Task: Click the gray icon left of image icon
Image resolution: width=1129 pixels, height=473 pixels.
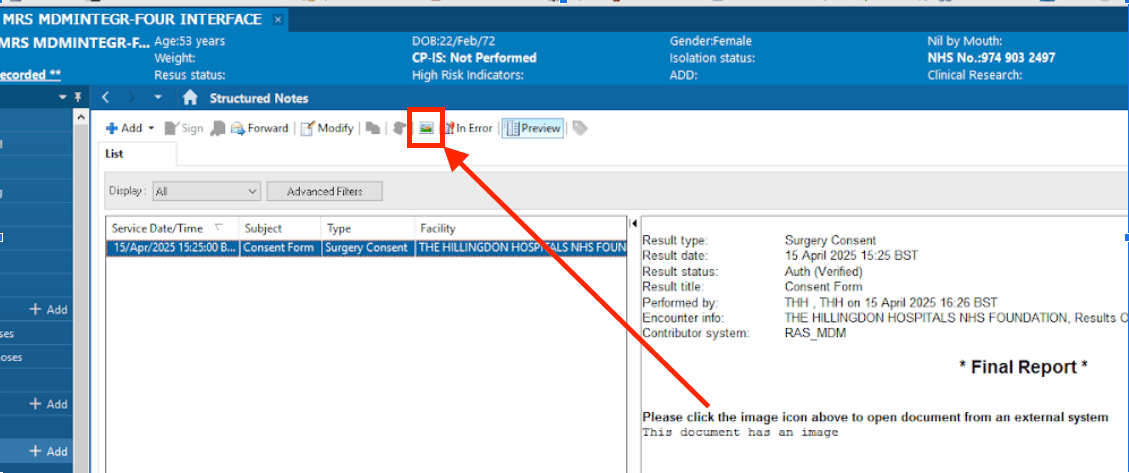Action: (400, 128)
